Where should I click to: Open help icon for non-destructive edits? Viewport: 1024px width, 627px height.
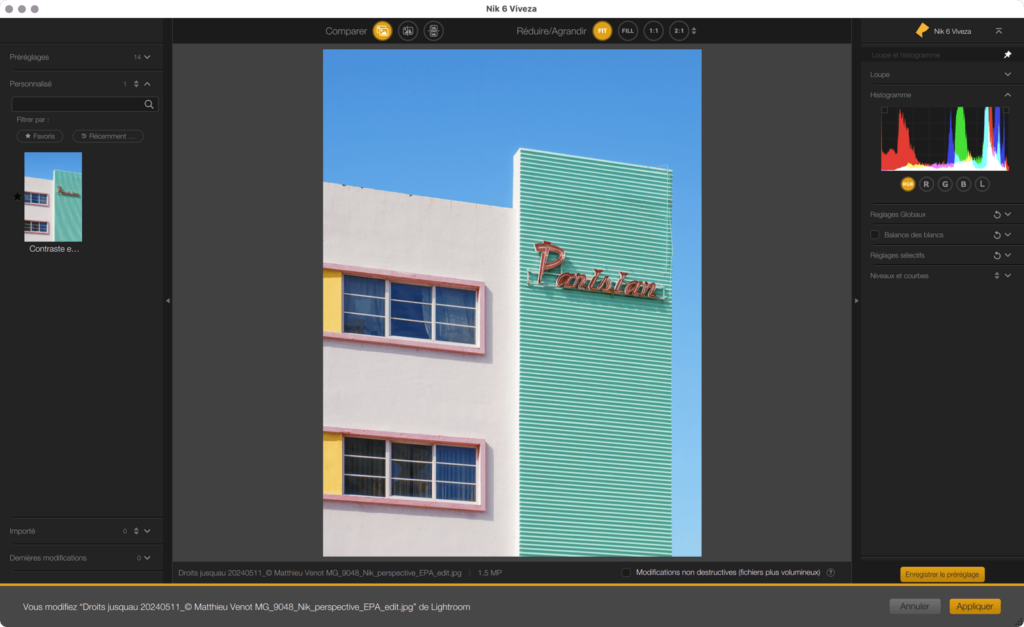(x=831, y=572)
